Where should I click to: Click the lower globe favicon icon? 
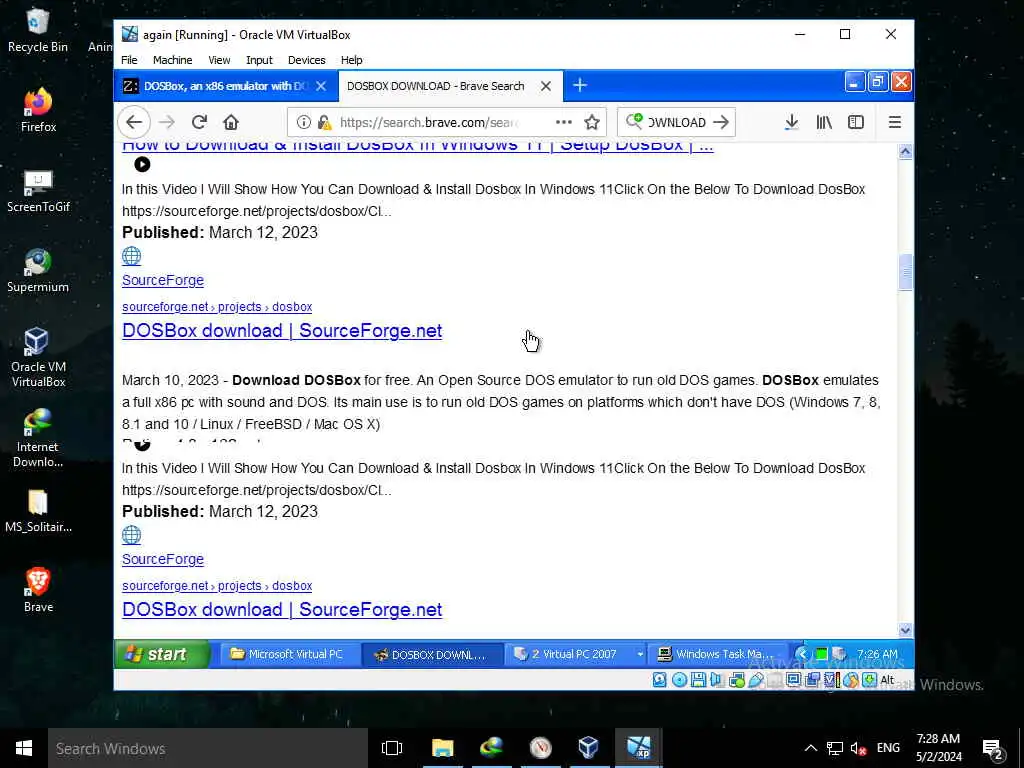coord(131,535)
